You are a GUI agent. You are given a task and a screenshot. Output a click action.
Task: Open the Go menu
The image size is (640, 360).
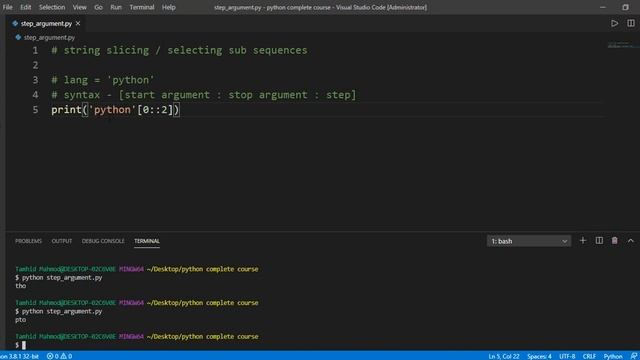(98, 7)
